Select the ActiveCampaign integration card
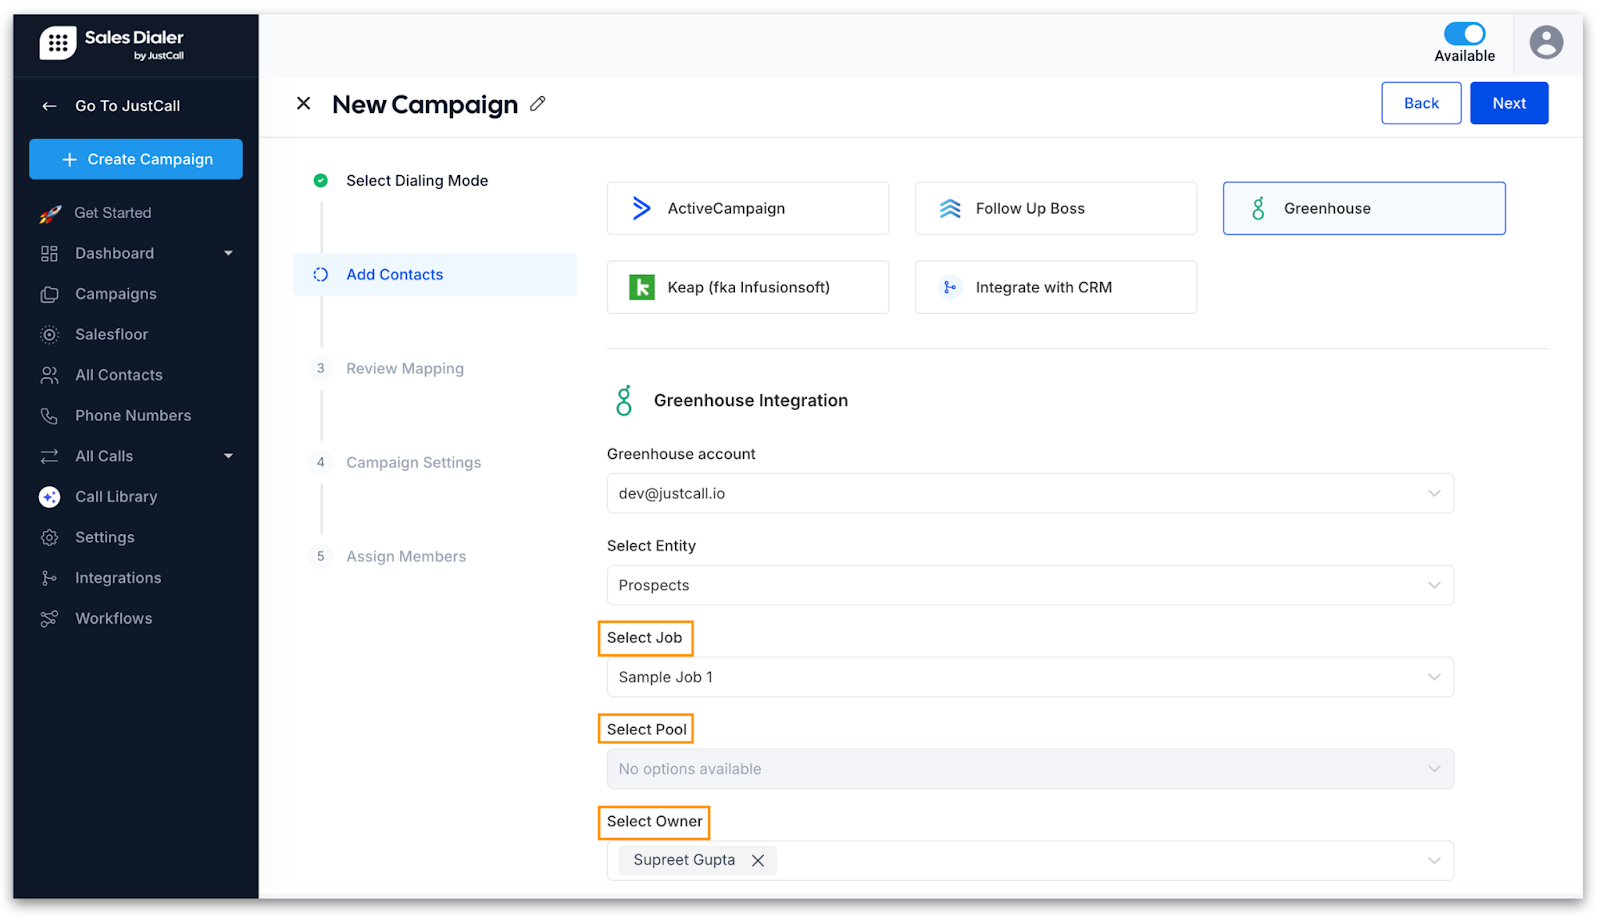 tap(748, 209)
